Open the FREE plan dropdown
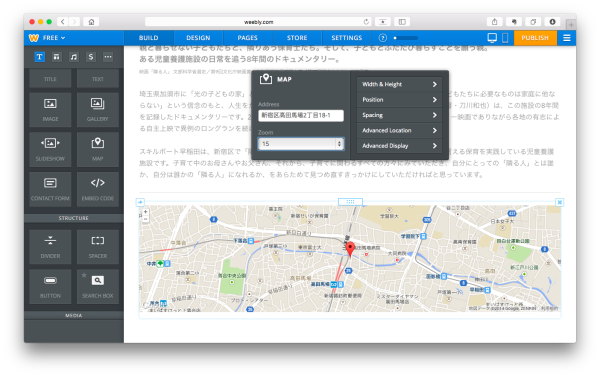600x377 pixels. (54, 38)
